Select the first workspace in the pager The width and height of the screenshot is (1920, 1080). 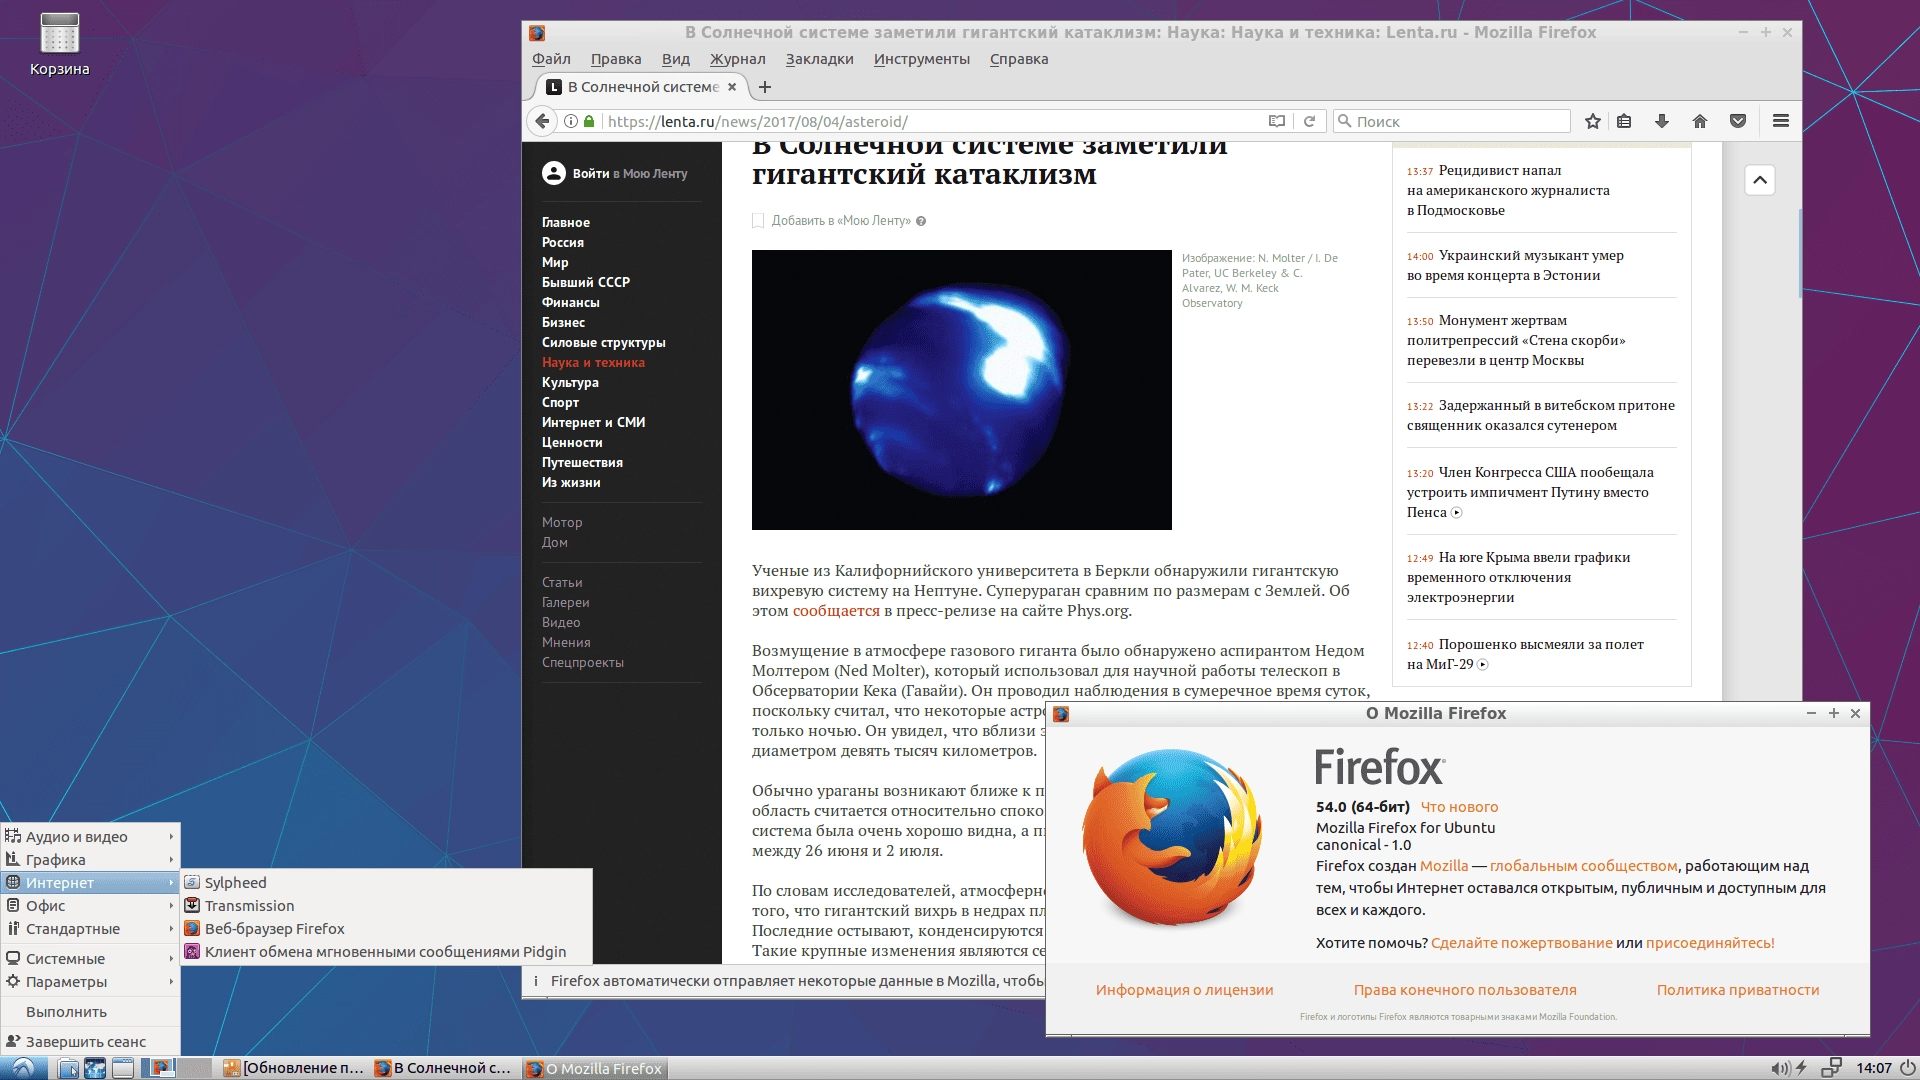(160, 1068)
